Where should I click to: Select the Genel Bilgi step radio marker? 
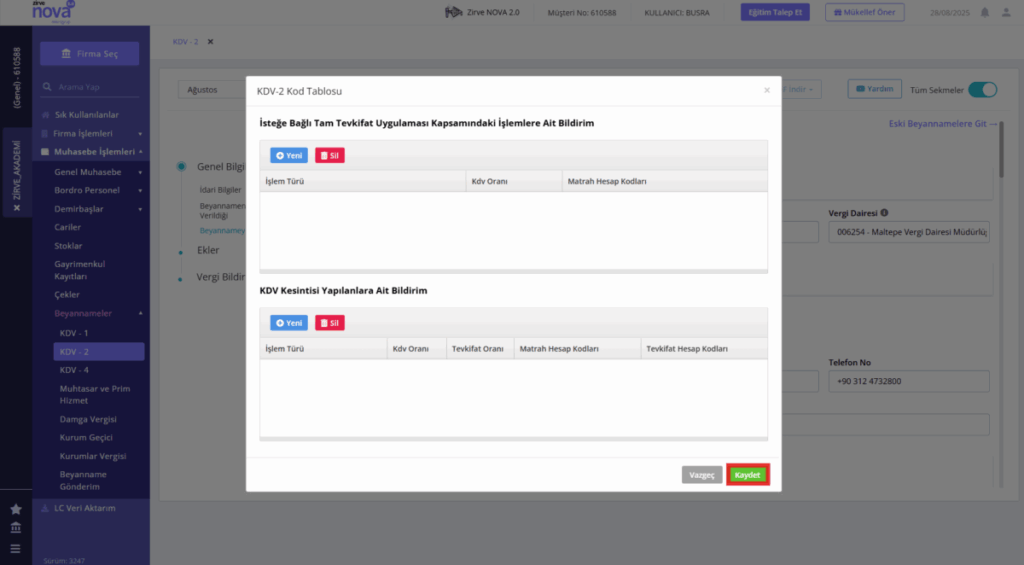181,167
